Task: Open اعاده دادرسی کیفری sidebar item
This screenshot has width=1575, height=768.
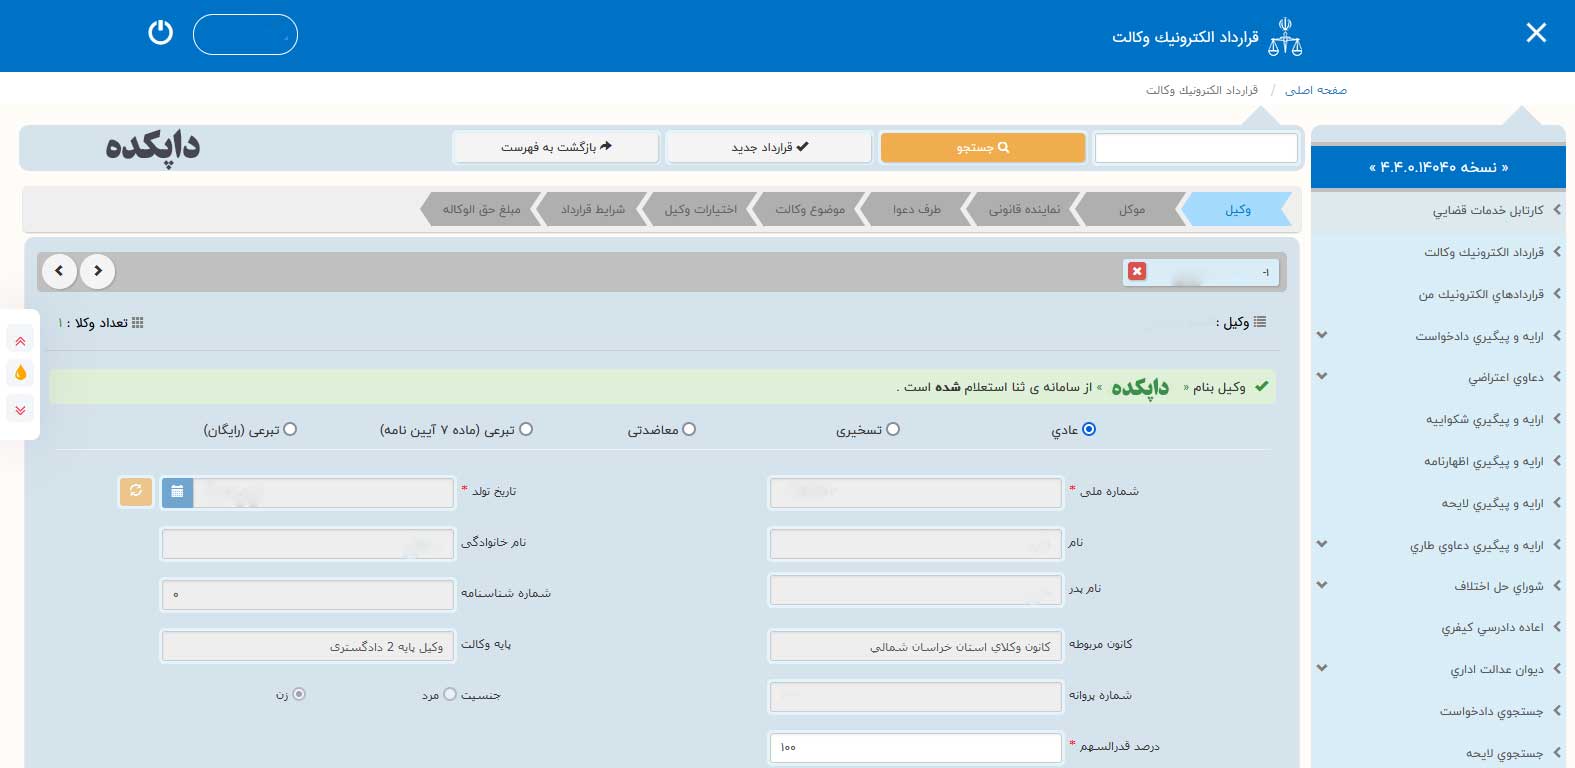Action: coord(1438,627)
